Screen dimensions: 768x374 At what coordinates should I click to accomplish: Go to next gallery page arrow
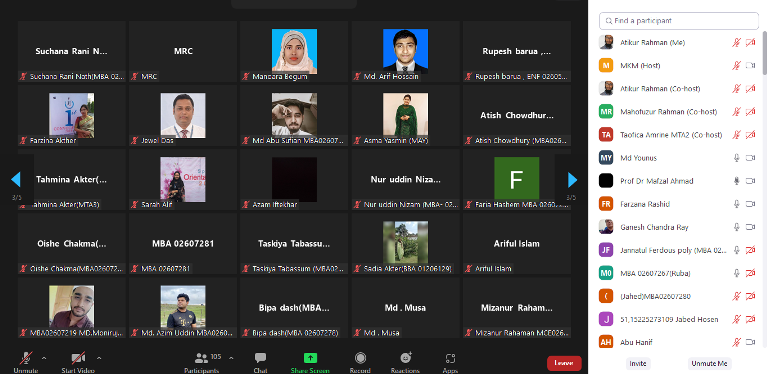(572, 180)
